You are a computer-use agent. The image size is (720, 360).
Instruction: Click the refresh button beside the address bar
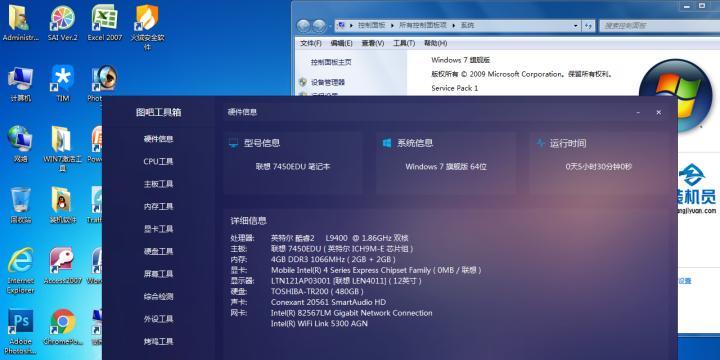588,26
